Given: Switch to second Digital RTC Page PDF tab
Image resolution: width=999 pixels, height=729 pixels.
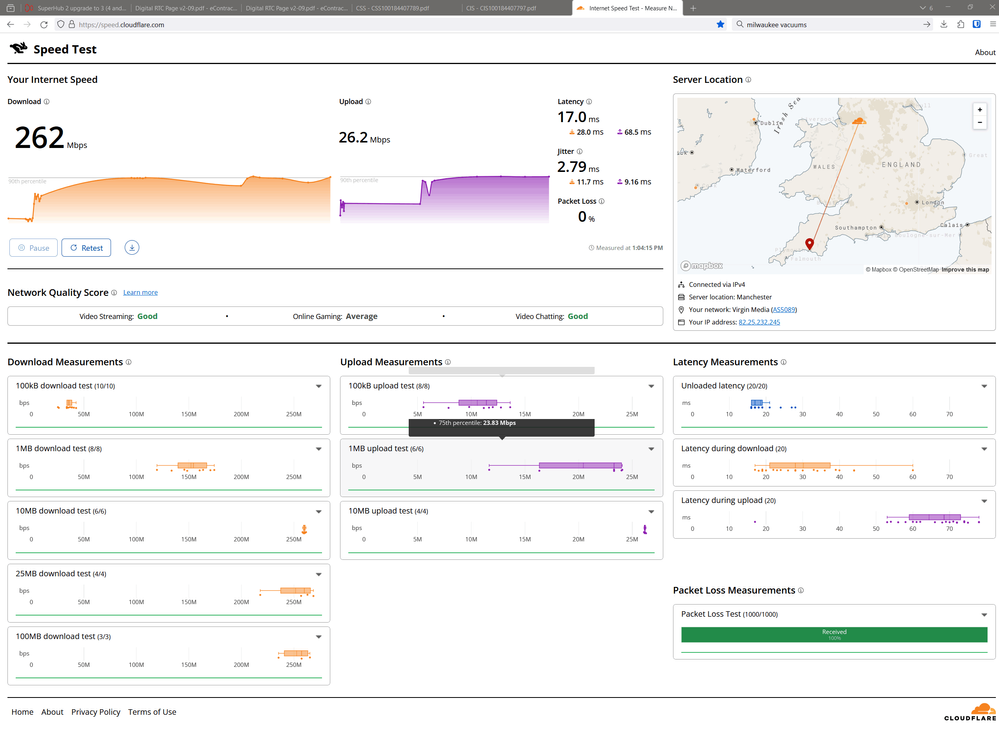Looking at the screenshot, I should point(296,8).
